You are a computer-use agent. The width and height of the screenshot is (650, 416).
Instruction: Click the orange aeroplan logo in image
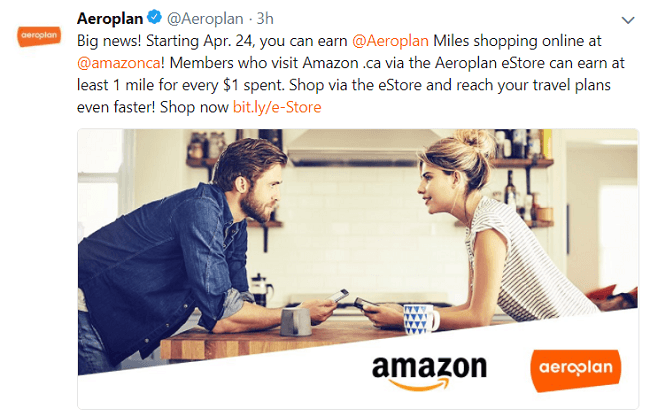(x=575, y=370)
